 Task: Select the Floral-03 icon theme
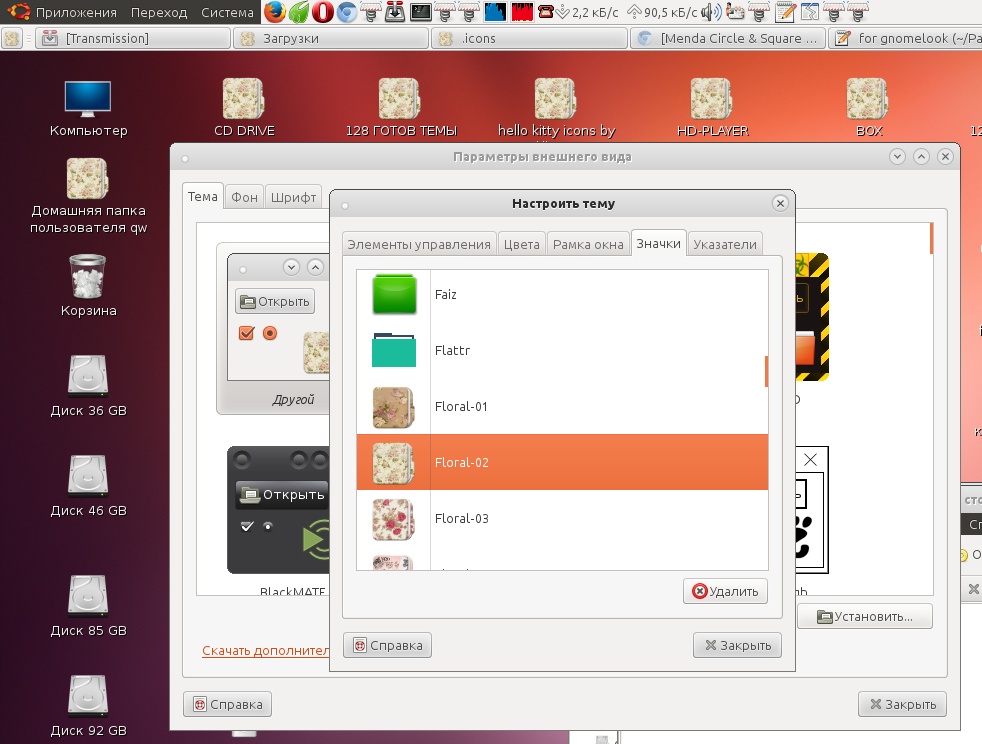click(x=562, y=519)
